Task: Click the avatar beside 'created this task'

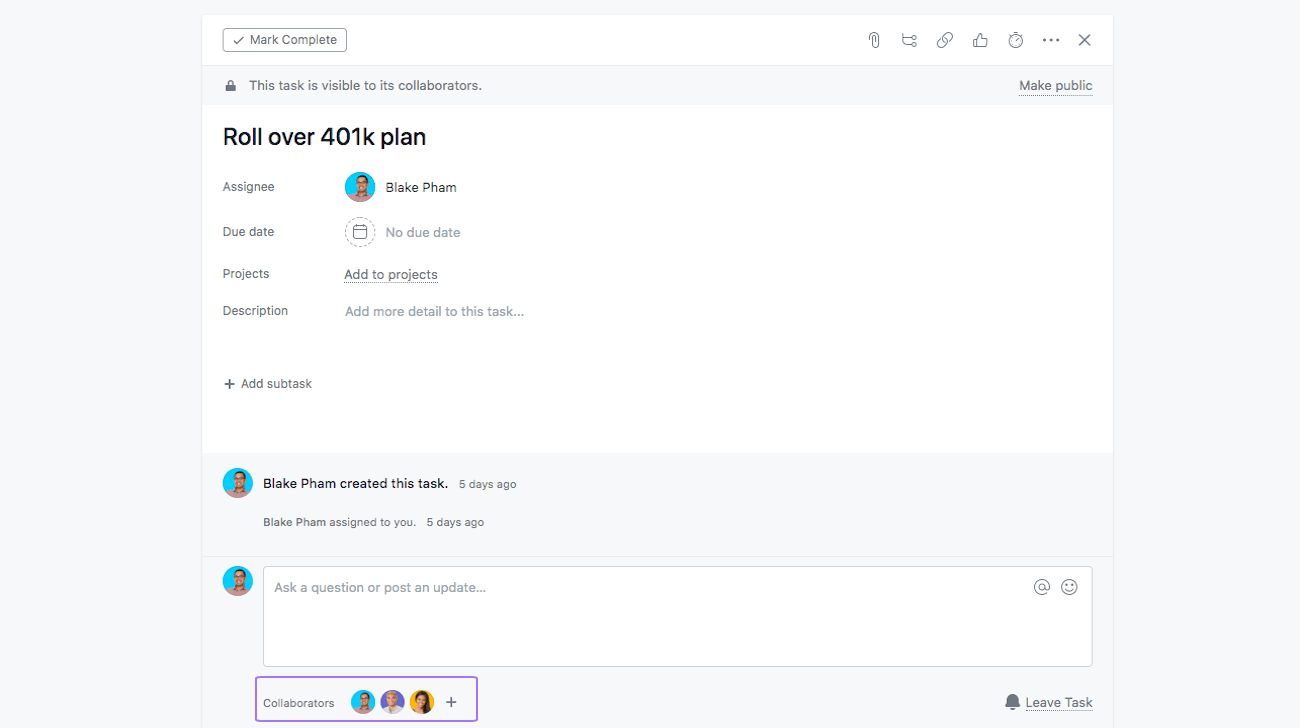Action: (x=238, y=483)
